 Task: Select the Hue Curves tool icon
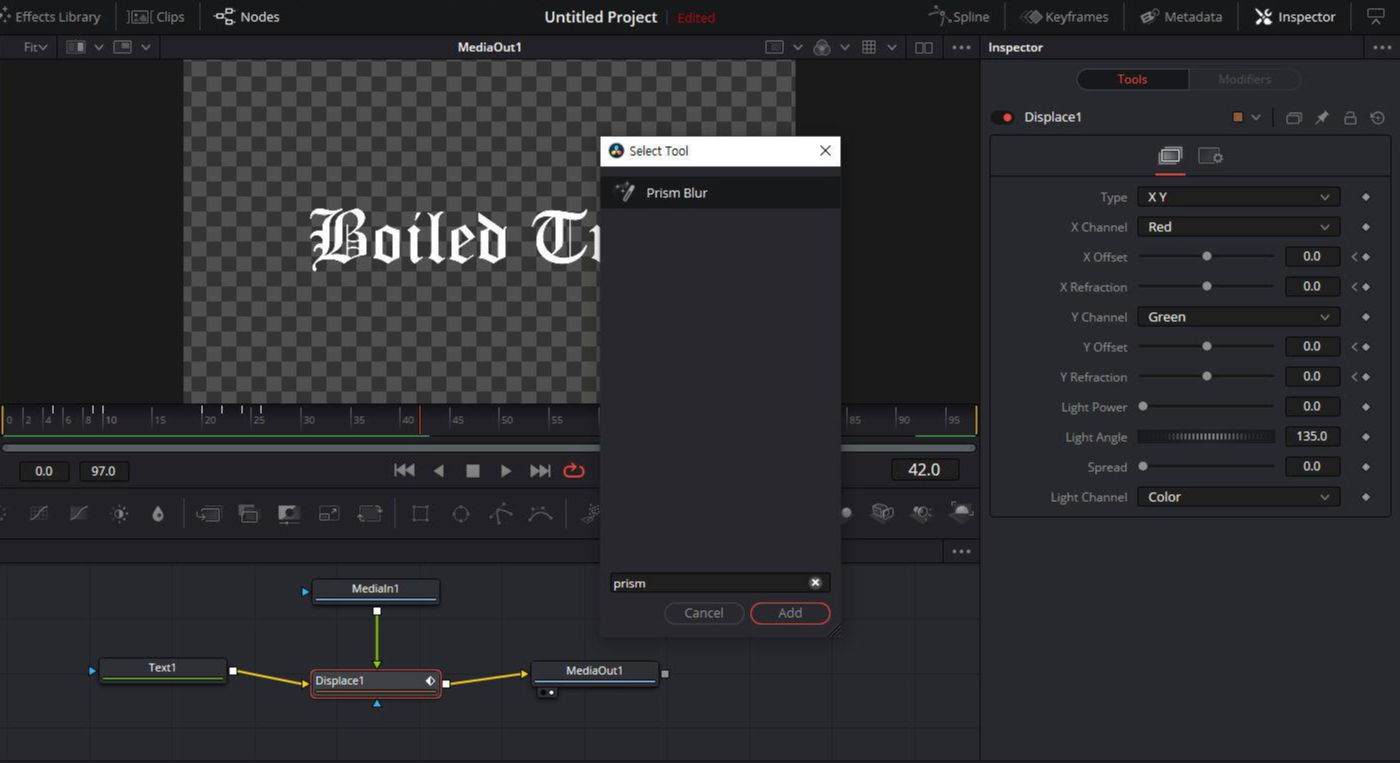tap(79, 514)
